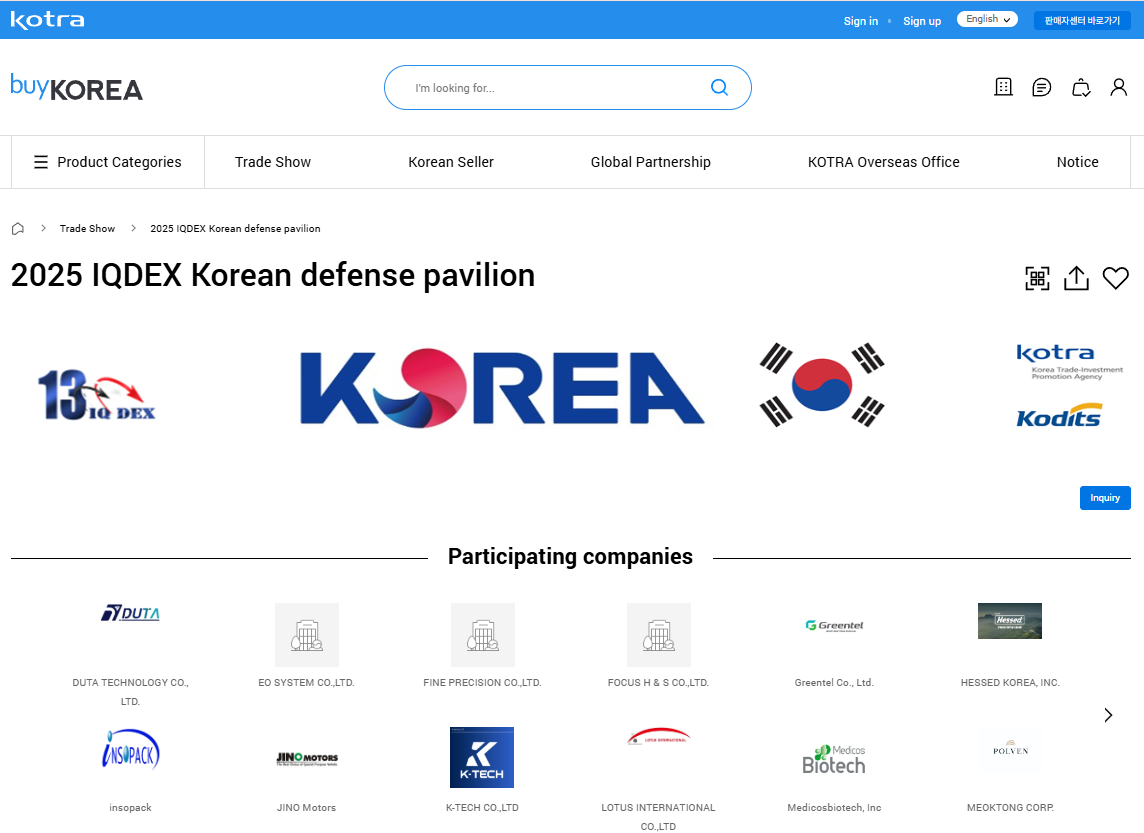Open the user profile icon
1144x833 pixels.
tap(1118, 88)
